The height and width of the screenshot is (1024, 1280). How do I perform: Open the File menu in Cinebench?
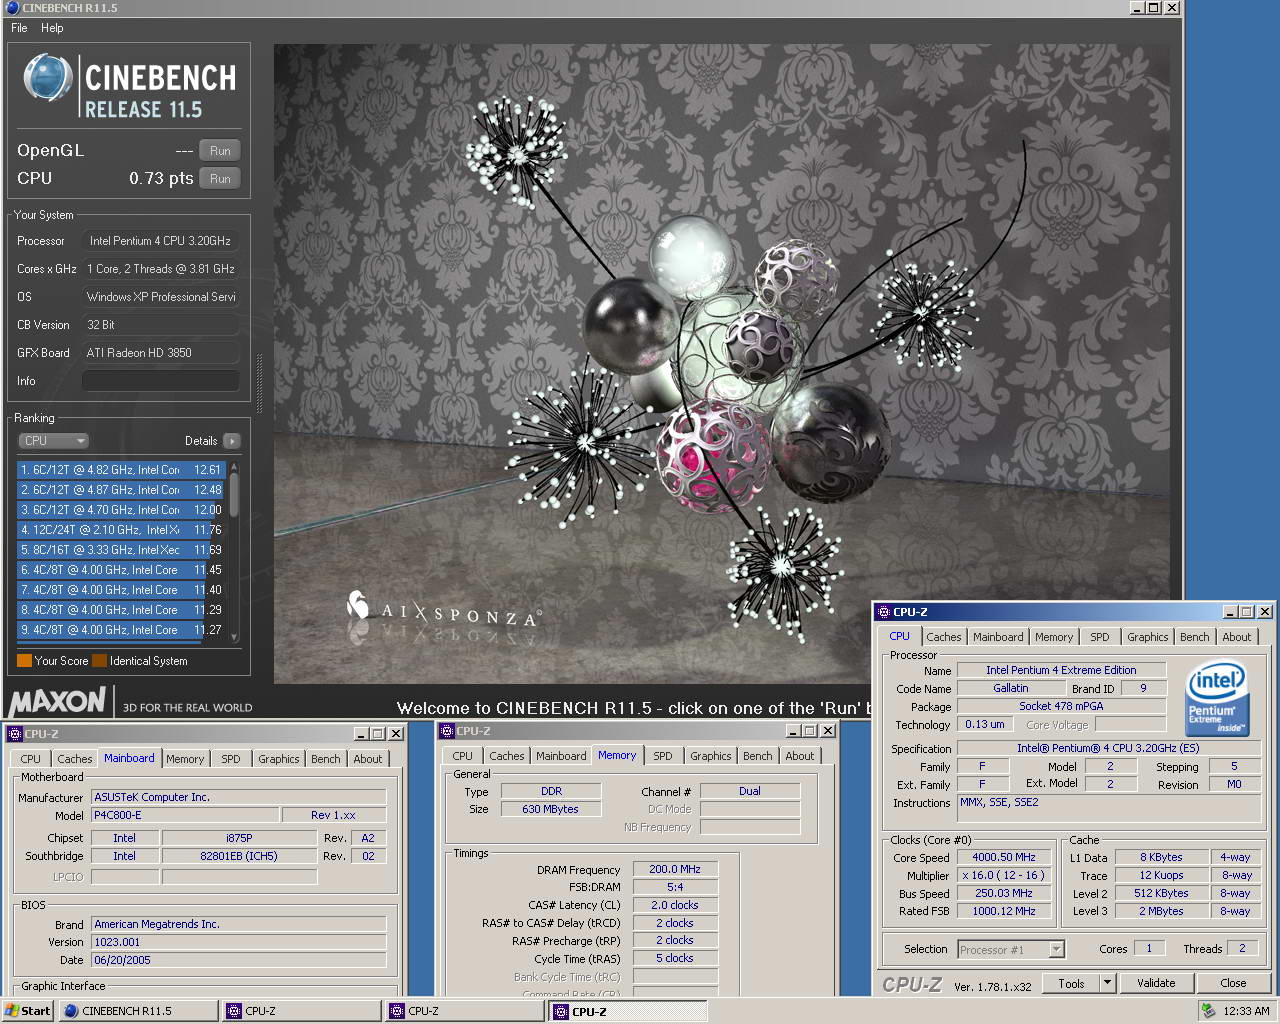point(19,28)
